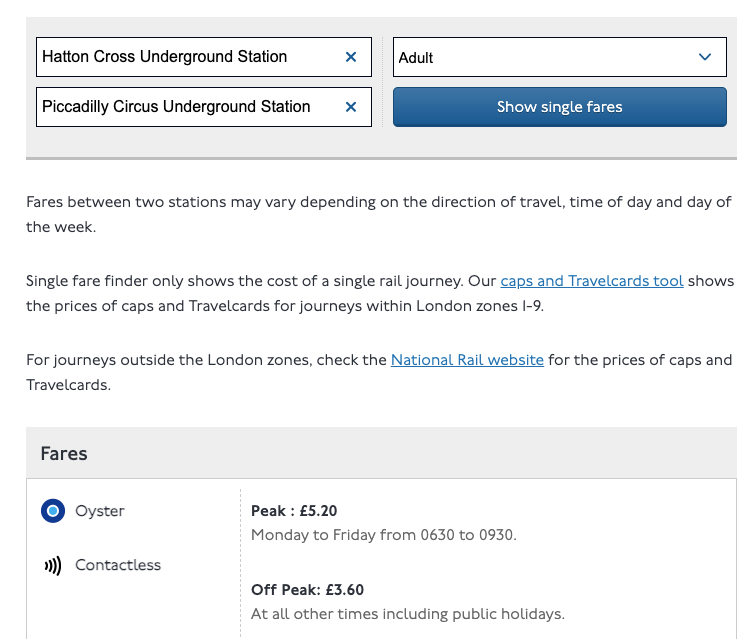
Task: Click the Contactless wave symbol icon
Action: point(52,566)
